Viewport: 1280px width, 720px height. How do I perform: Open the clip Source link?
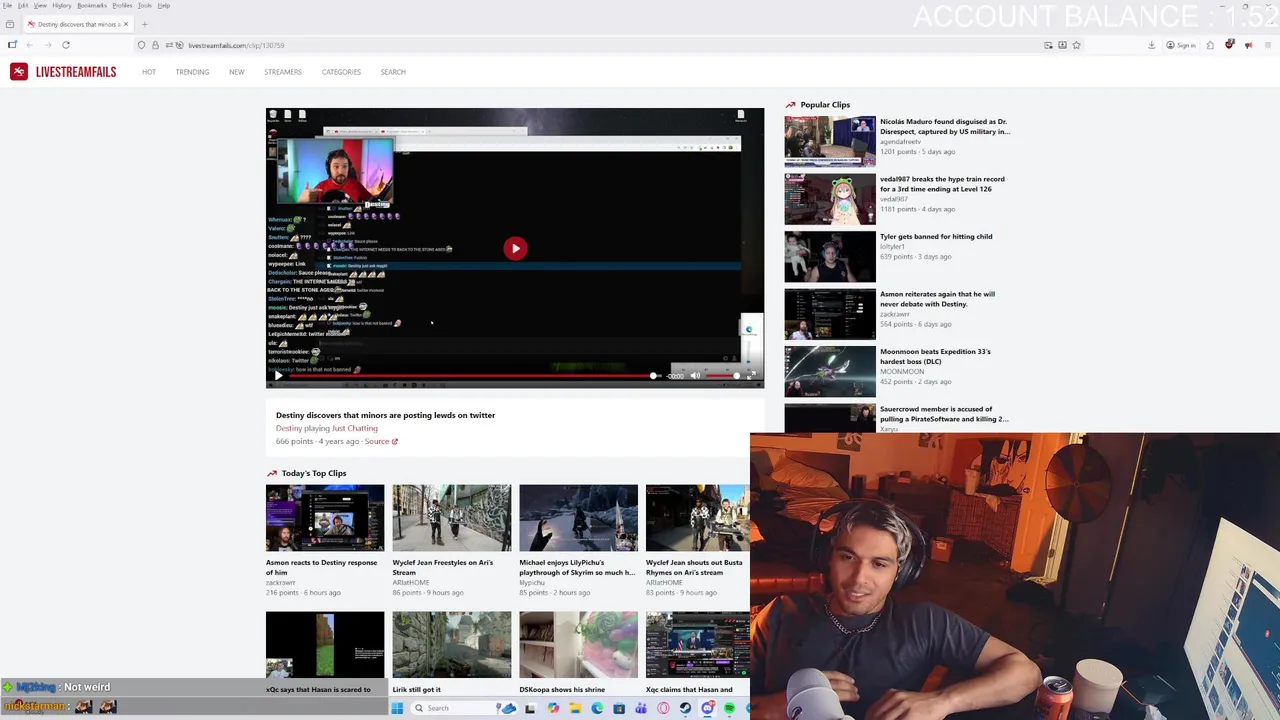click(x=381, y=441)
